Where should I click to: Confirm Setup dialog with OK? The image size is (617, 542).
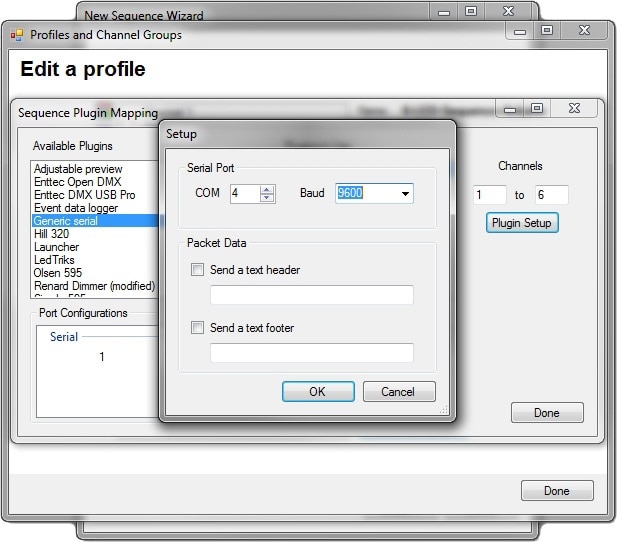318,392
